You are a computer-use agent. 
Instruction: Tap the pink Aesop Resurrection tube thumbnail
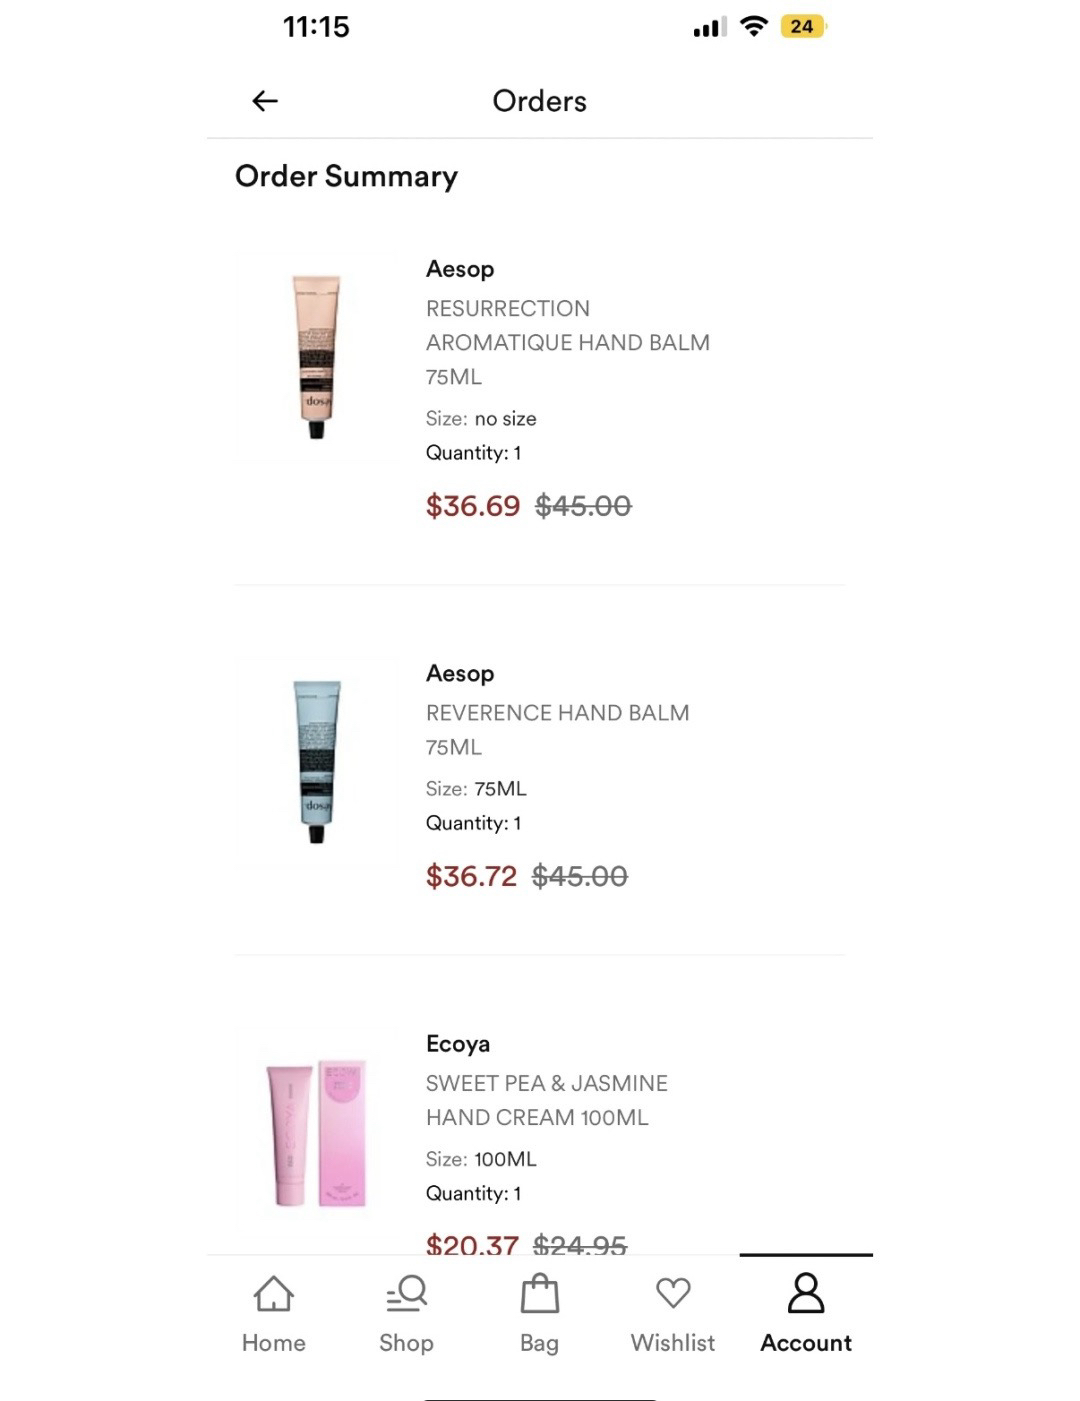(316, 356)
